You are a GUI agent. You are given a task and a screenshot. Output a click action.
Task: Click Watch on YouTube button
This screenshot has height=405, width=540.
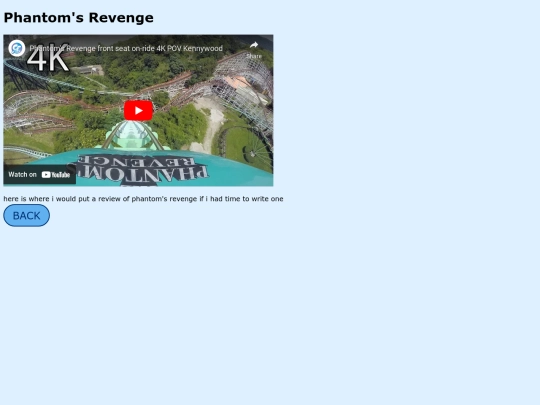39,175
